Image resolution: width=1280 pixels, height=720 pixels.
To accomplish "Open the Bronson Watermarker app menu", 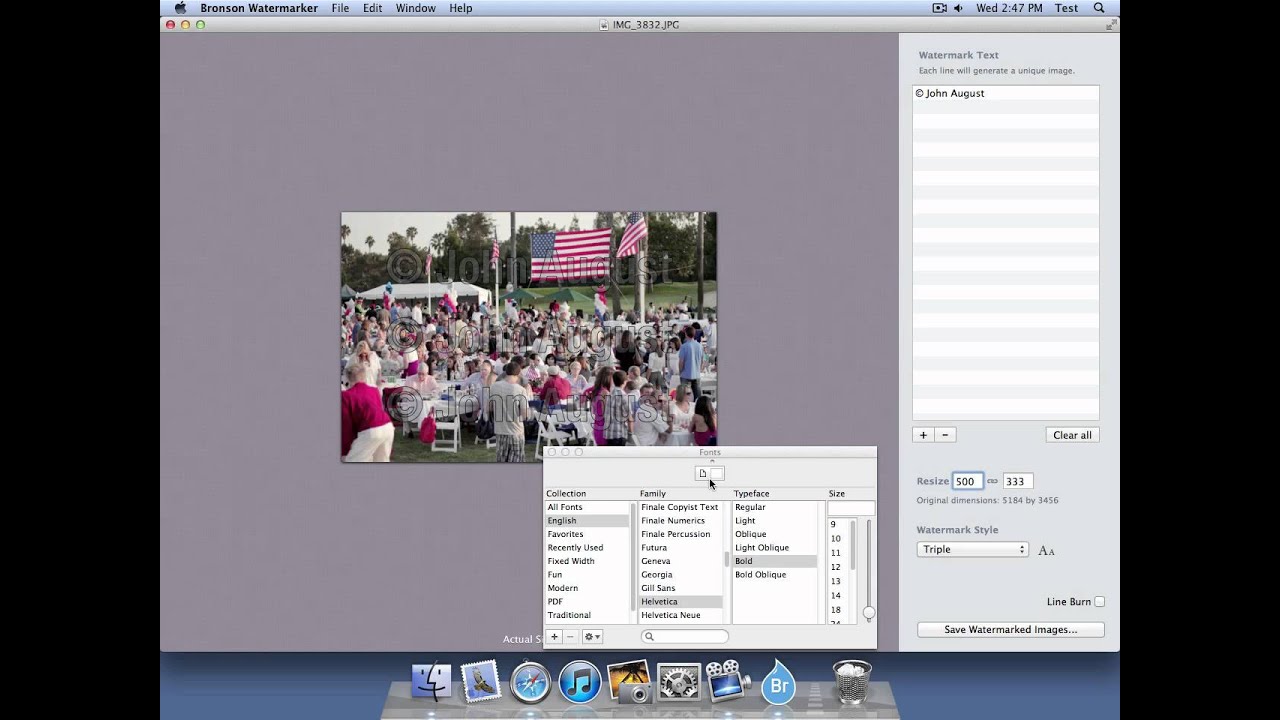I will pos(259,8).
